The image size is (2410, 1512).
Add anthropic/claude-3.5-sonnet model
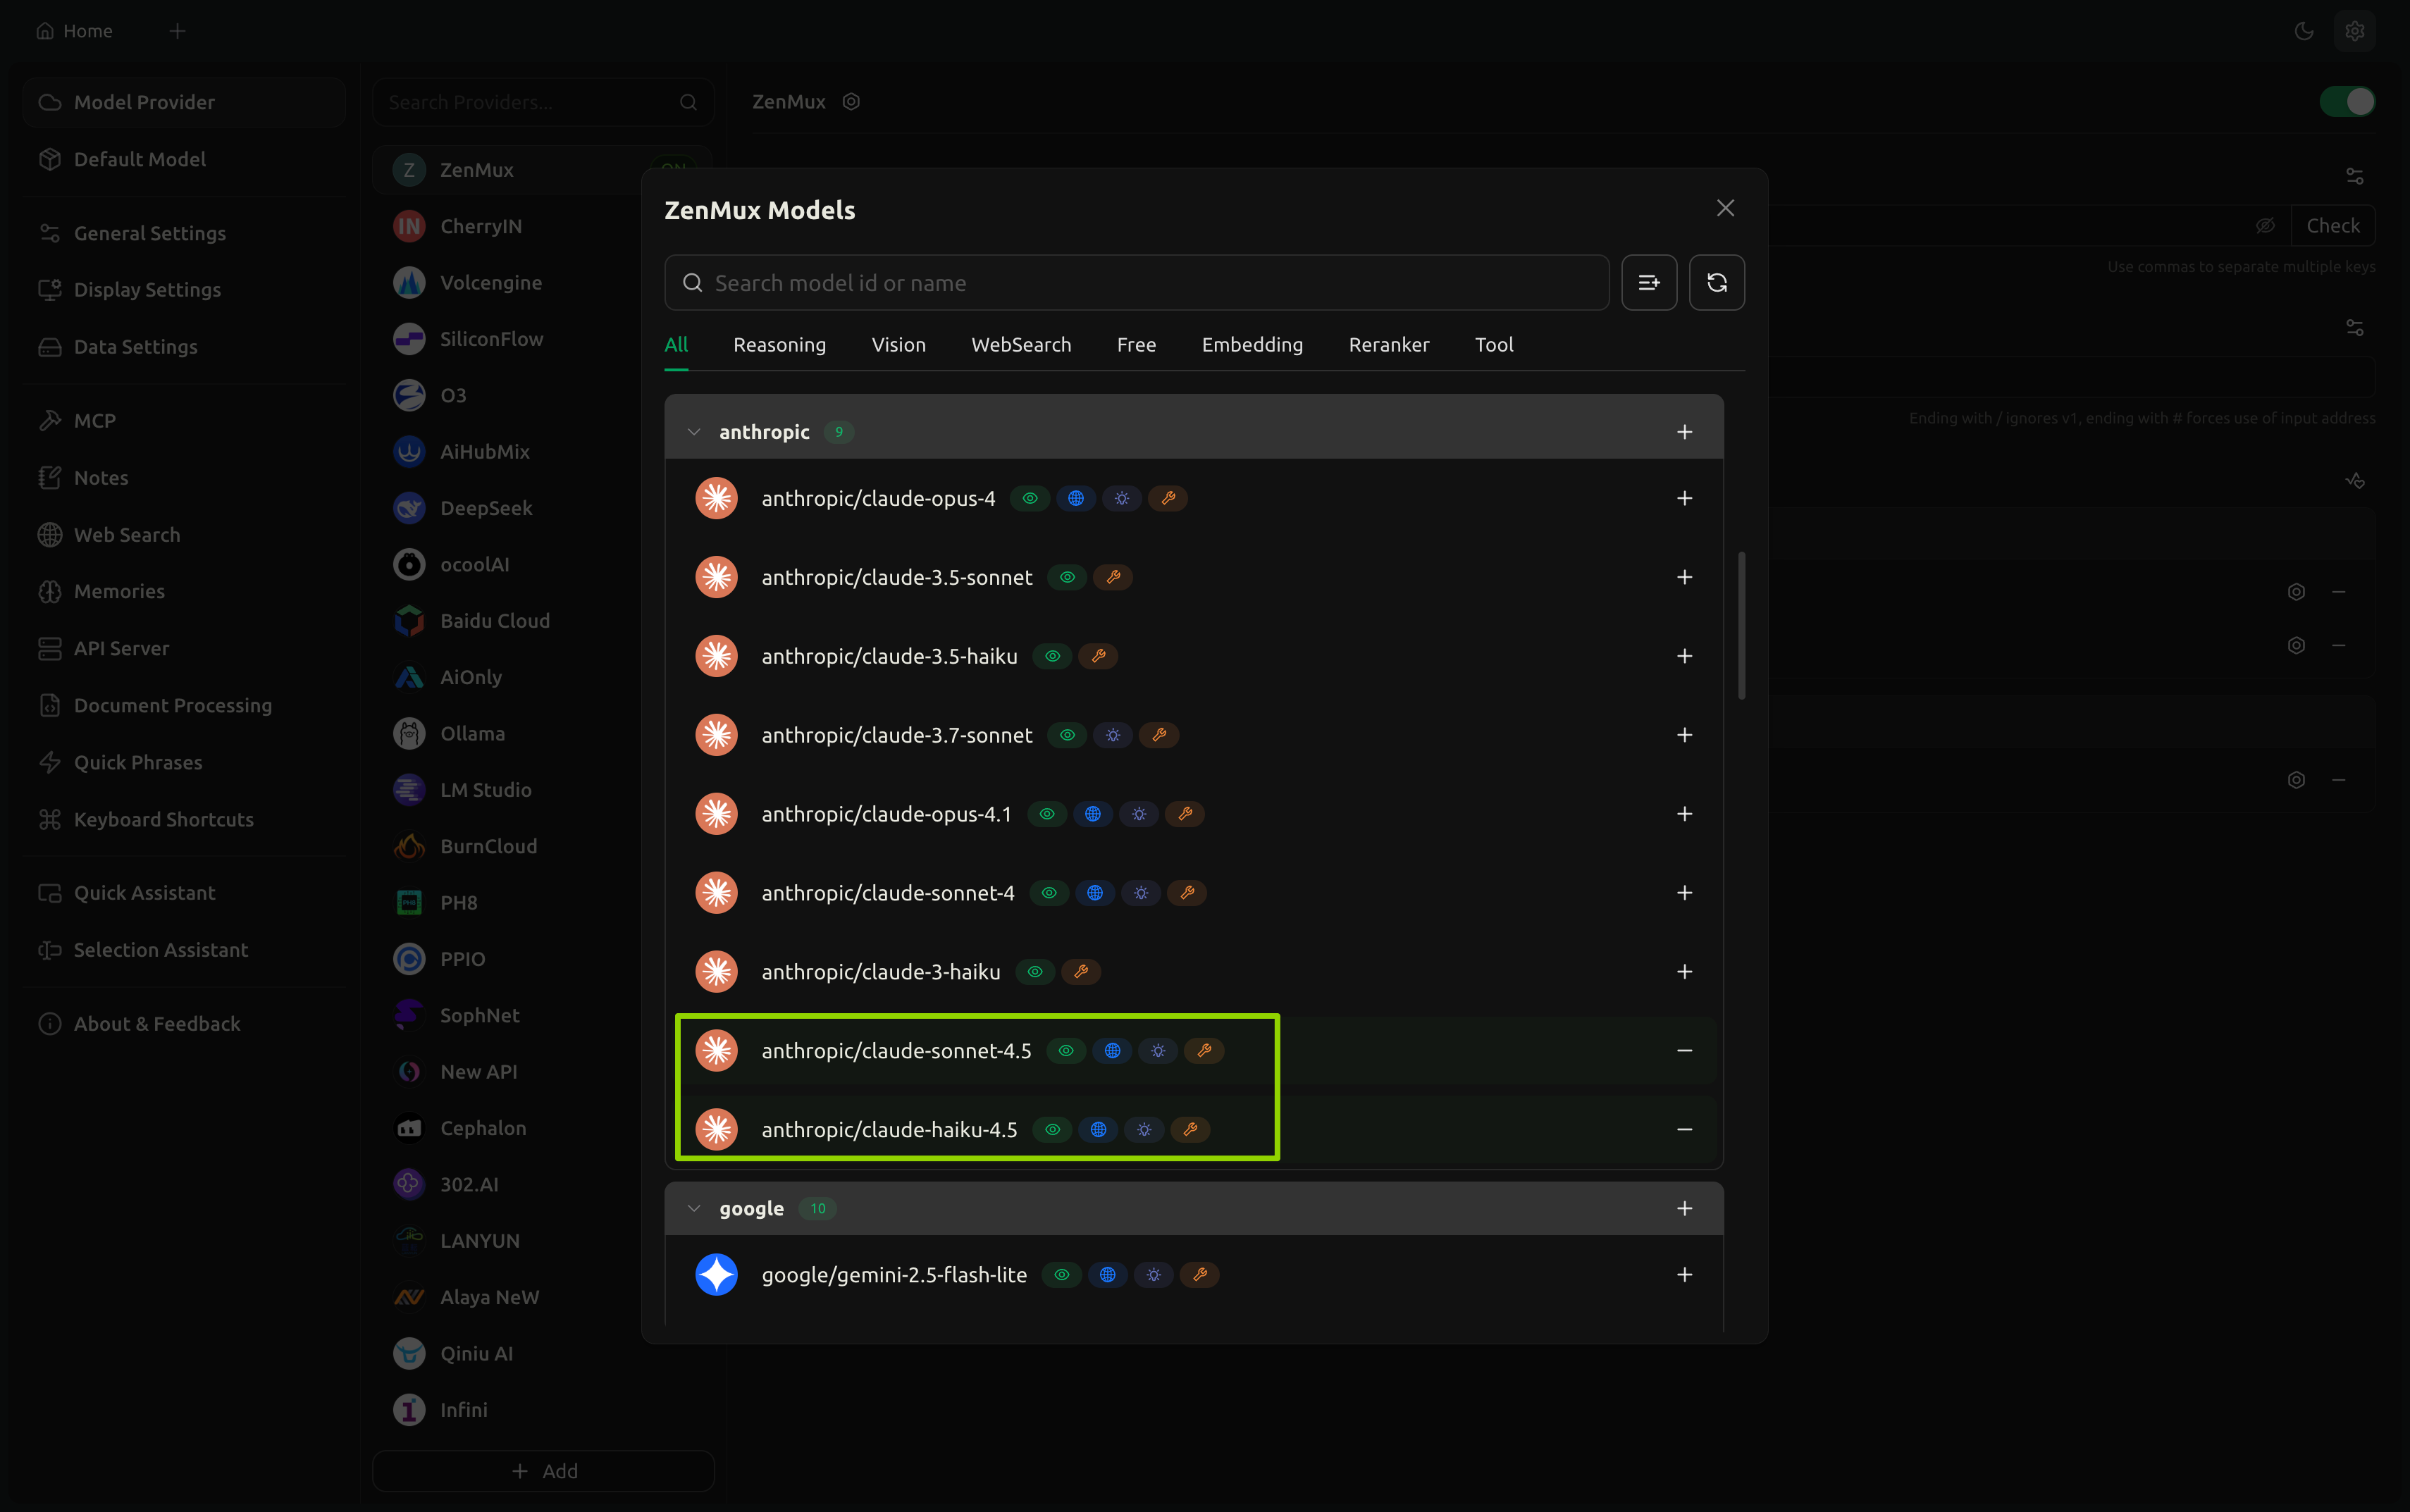pyautogui.click(x=1684, y=577)
